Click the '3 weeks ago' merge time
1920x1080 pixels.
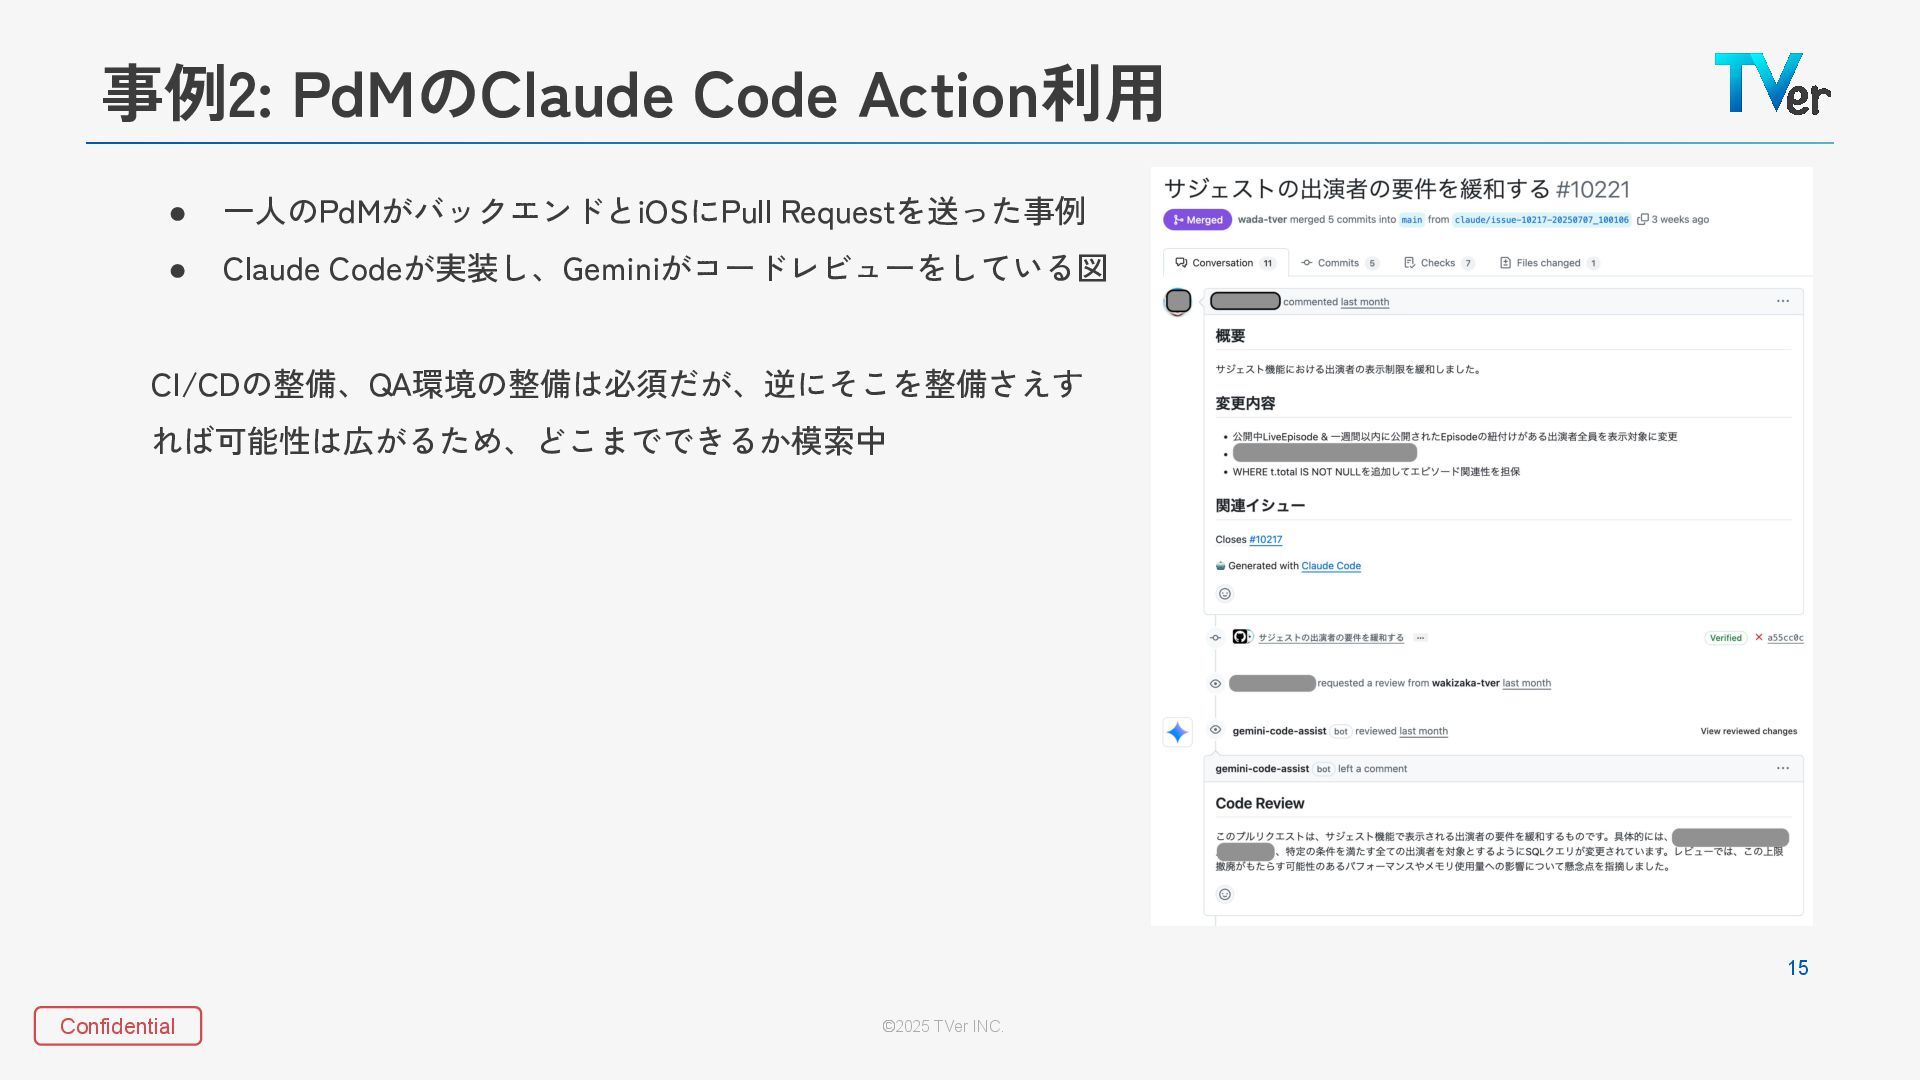(x=1680, y=220)
